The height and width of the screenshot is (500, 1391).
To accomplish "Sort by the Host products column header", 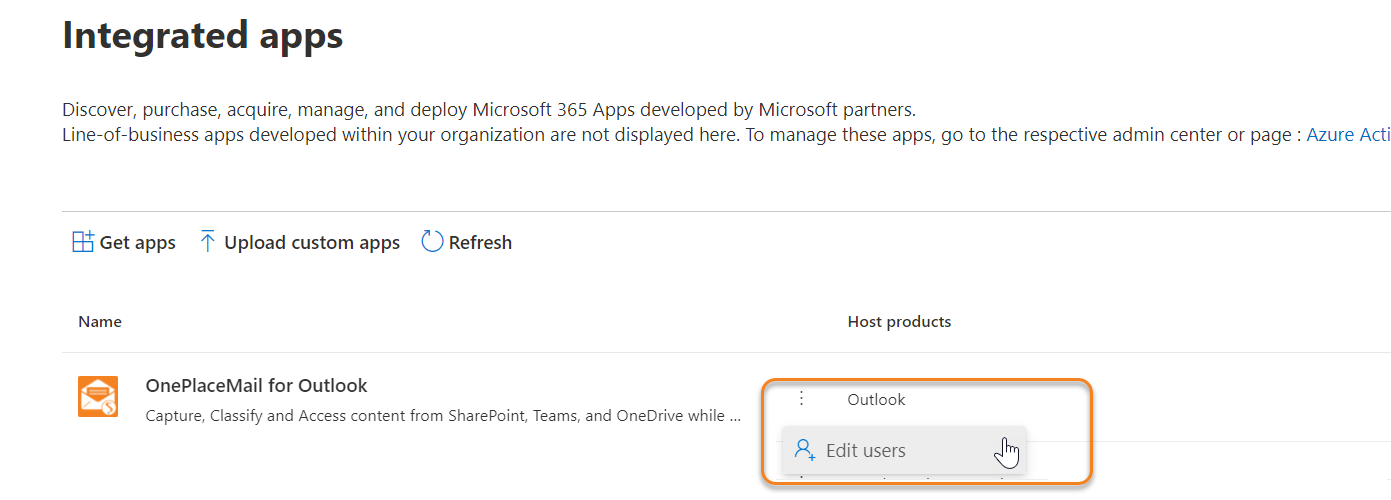I will (899, 322).
